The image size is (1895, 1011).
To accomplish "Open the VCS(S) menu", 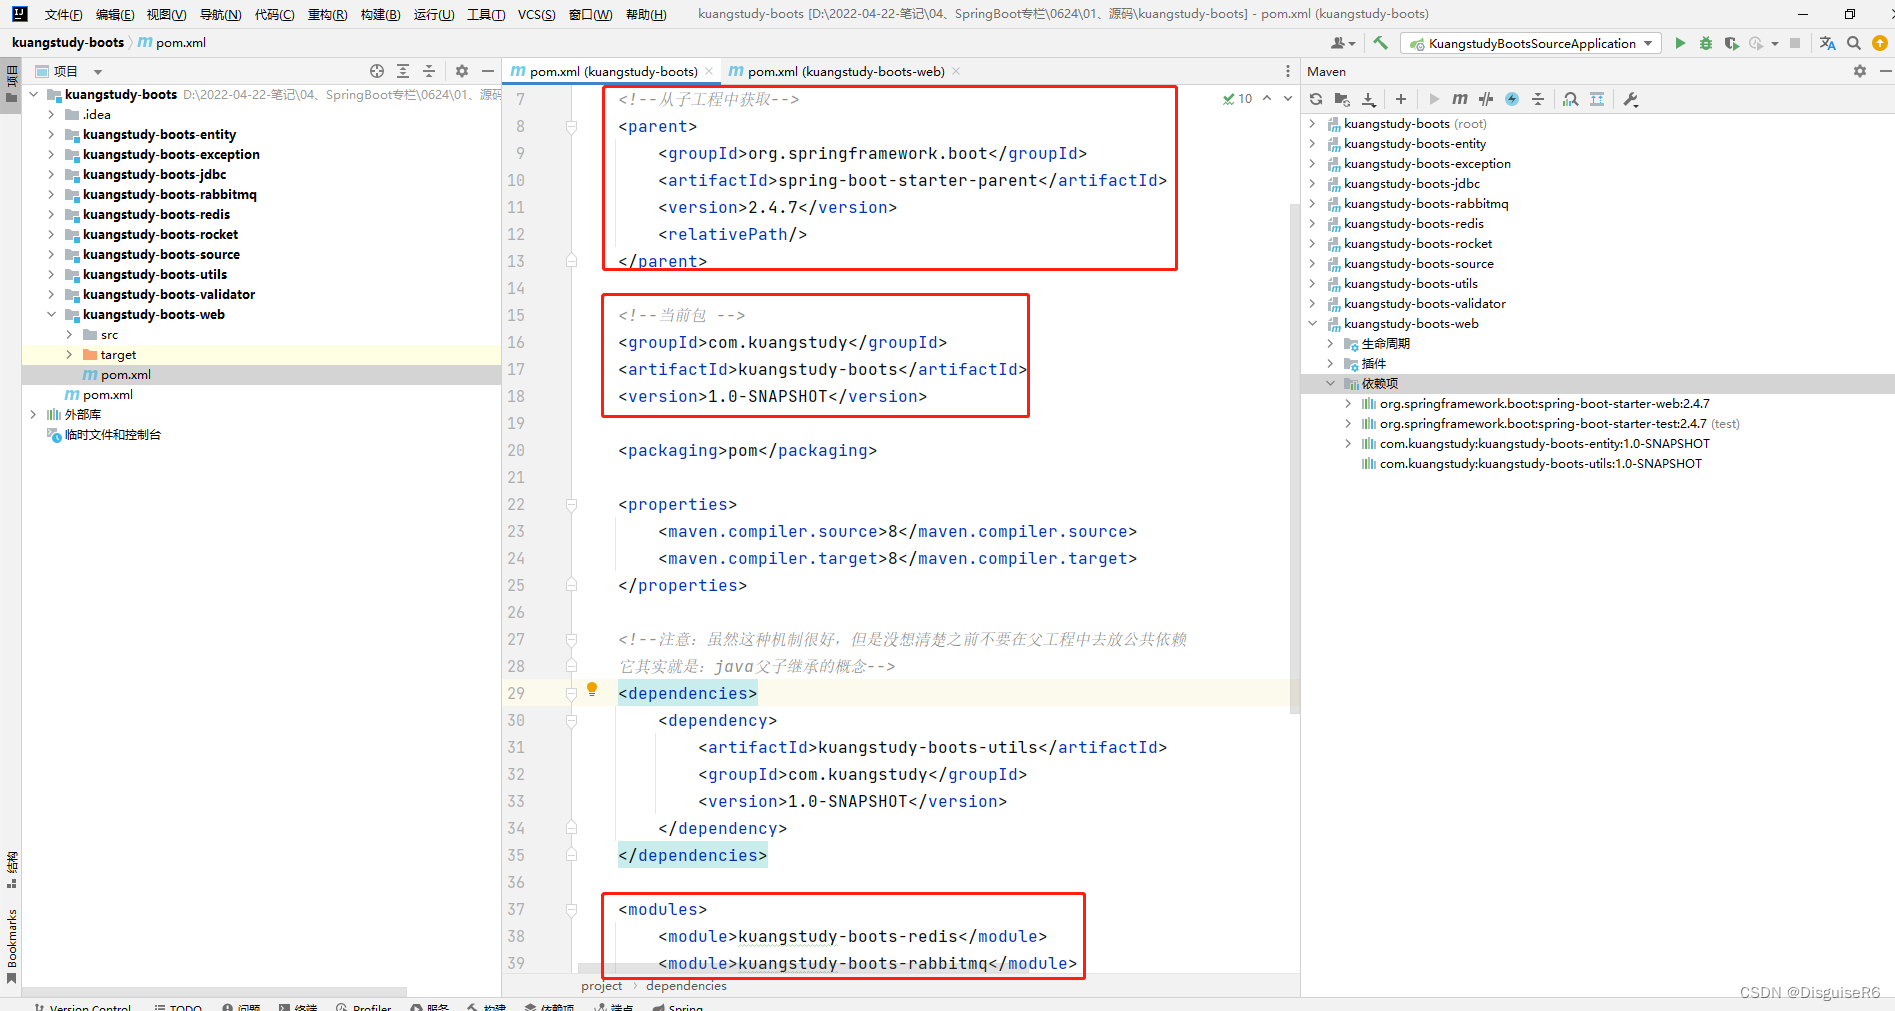I will [x=537, y=14].
